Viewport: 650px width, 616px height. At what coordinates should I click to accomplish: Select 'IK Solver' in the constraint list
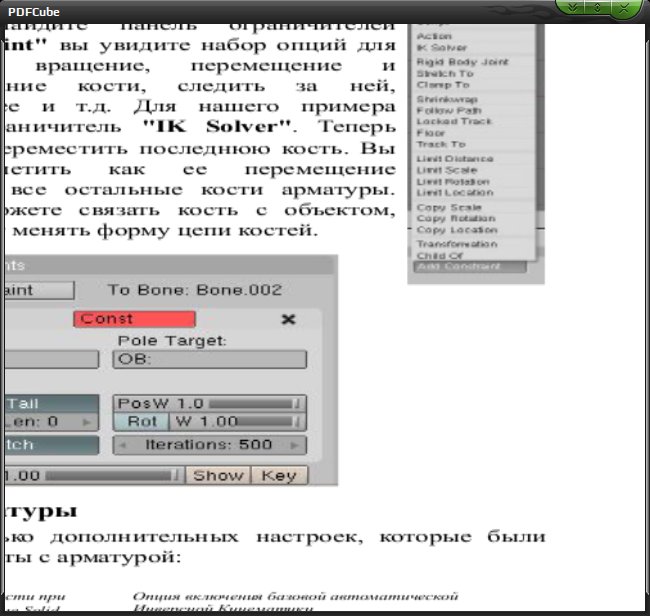pos(441,48)
